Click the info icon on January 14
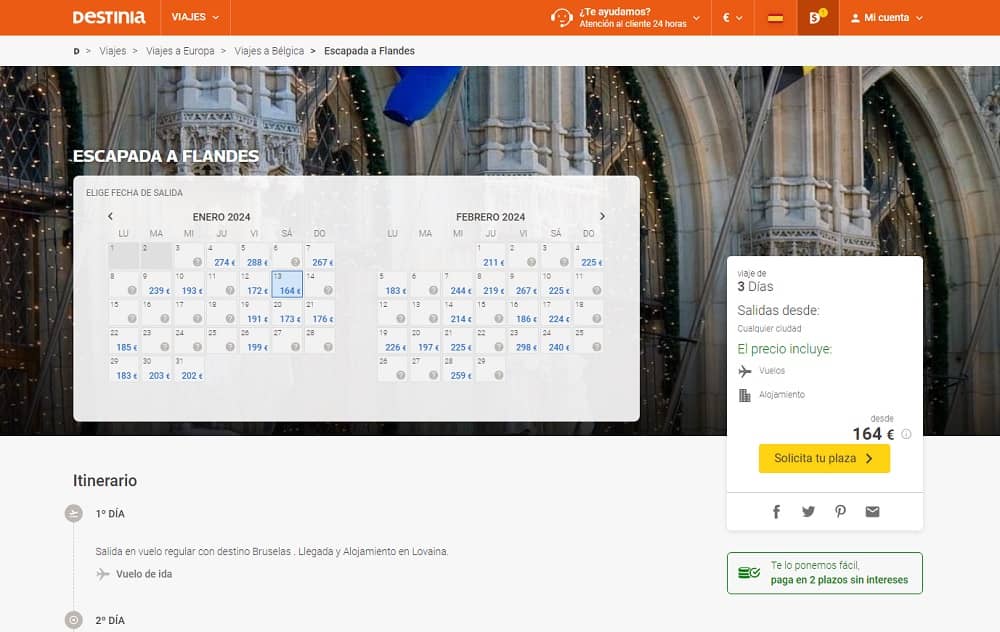Screen dimensions: 1000x632 [328, 290]
